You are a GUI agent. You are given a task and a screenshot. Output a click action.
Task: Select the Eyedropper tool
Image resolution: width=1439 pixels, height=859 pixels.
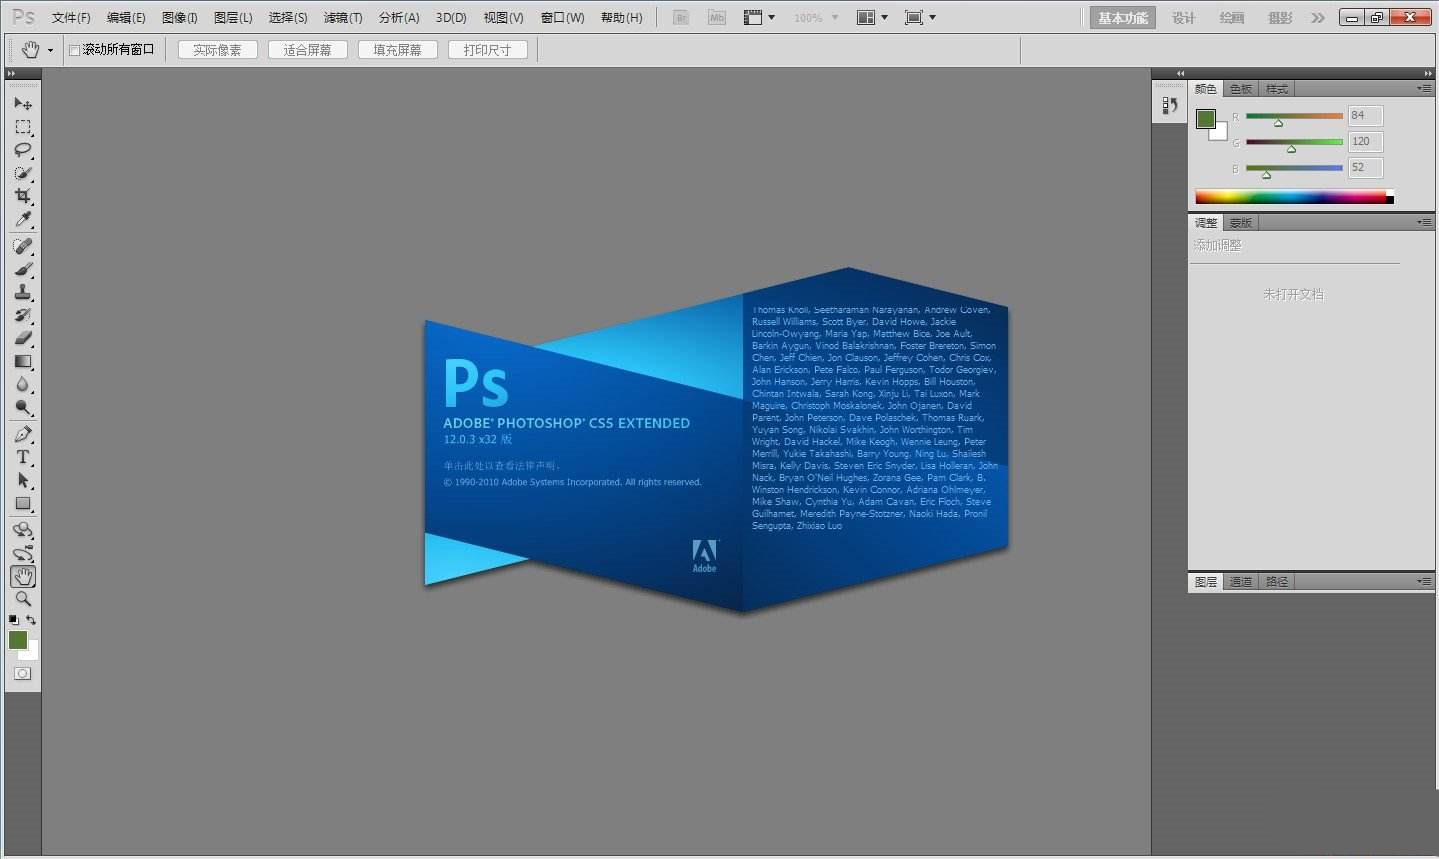coord(23,219)
